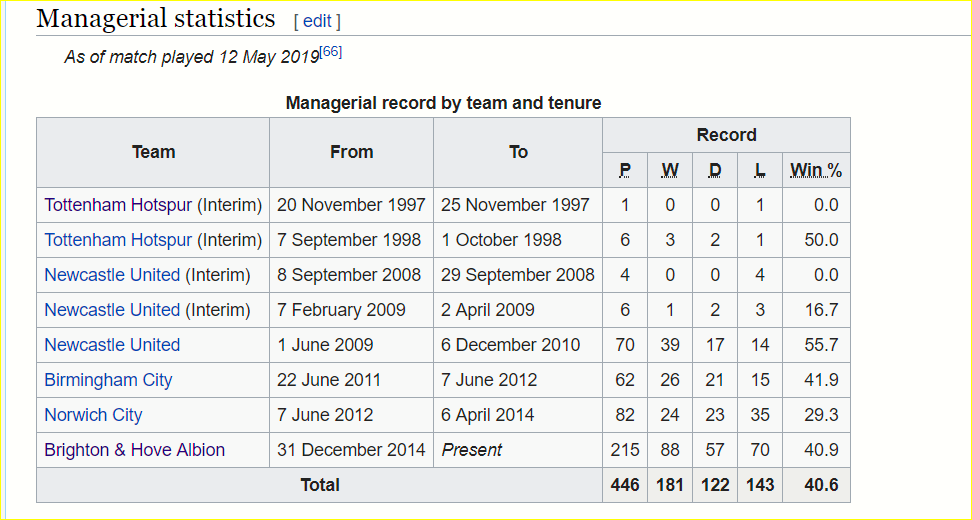Open first Tottenham Hotspur link (1997 row)
This screenshot has height=520, width=972.
pos(118,205)
